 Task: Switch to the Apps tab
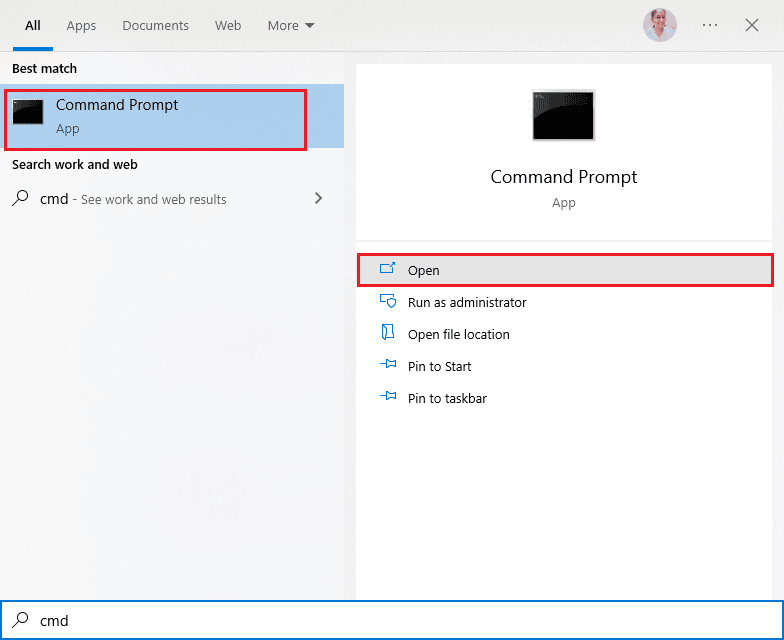(x=81, y=26)
